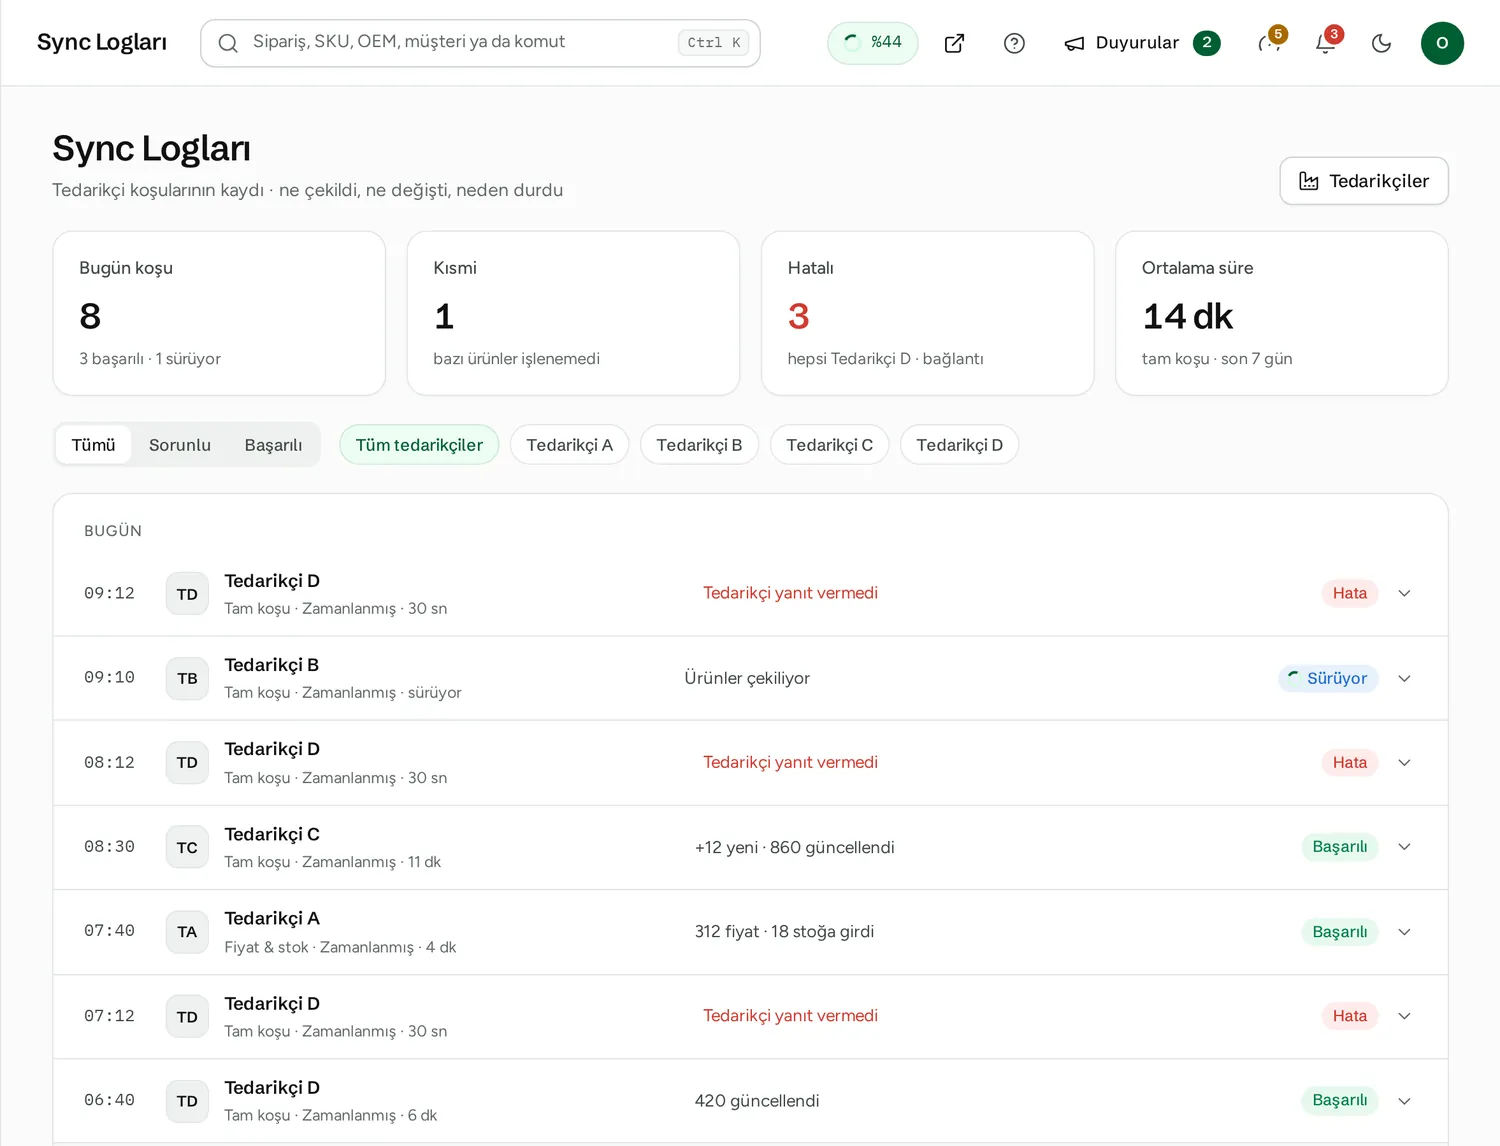This screenshot has height=1146, width=1500.
Task: Toggle dark mode with the moon icon
Action: [1381, 43]
